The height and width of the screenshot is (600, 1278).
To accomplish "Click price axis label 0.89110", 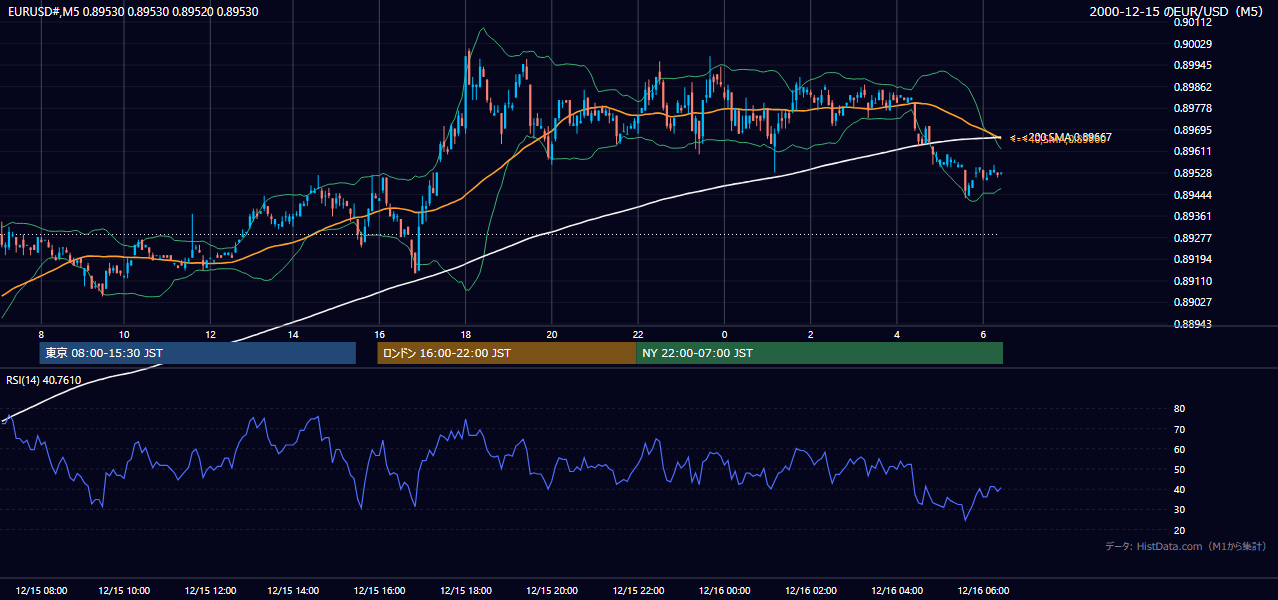I will (x=1193, y=281).
